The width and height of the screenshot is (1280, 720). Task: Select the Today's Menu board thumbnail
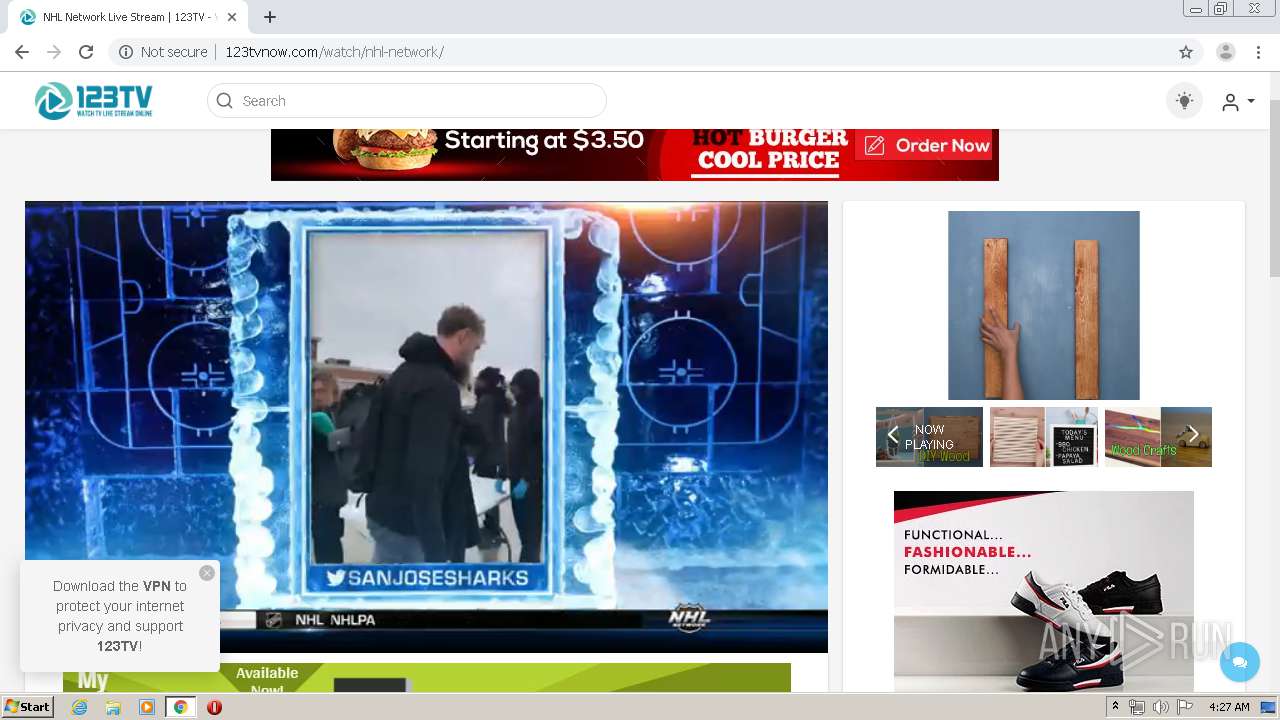(x=1044, y=437)
